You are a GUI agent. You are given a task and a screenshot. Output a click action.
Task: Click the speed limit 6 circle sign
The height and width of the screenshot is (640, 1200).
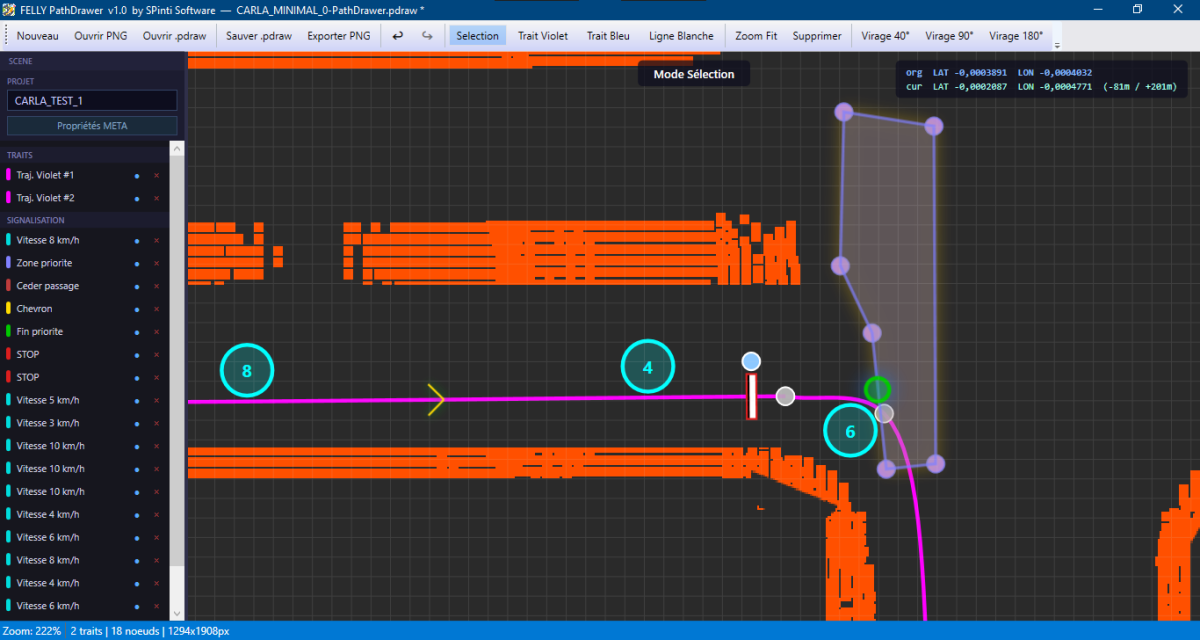coord(850,431)
